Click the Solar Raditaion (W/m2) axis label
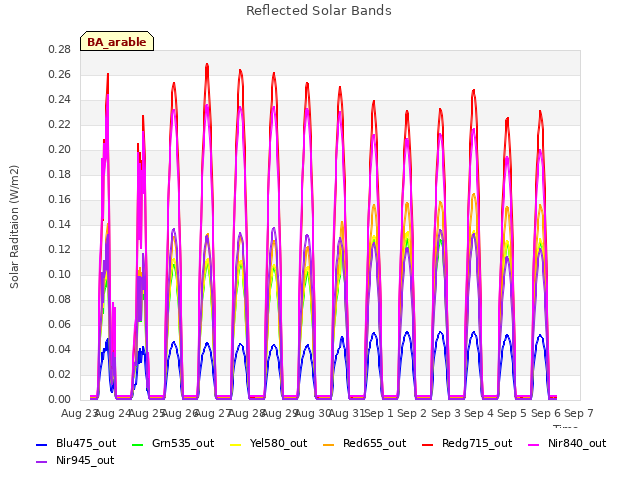Screen dimensions: 640x480 [14, 227]
